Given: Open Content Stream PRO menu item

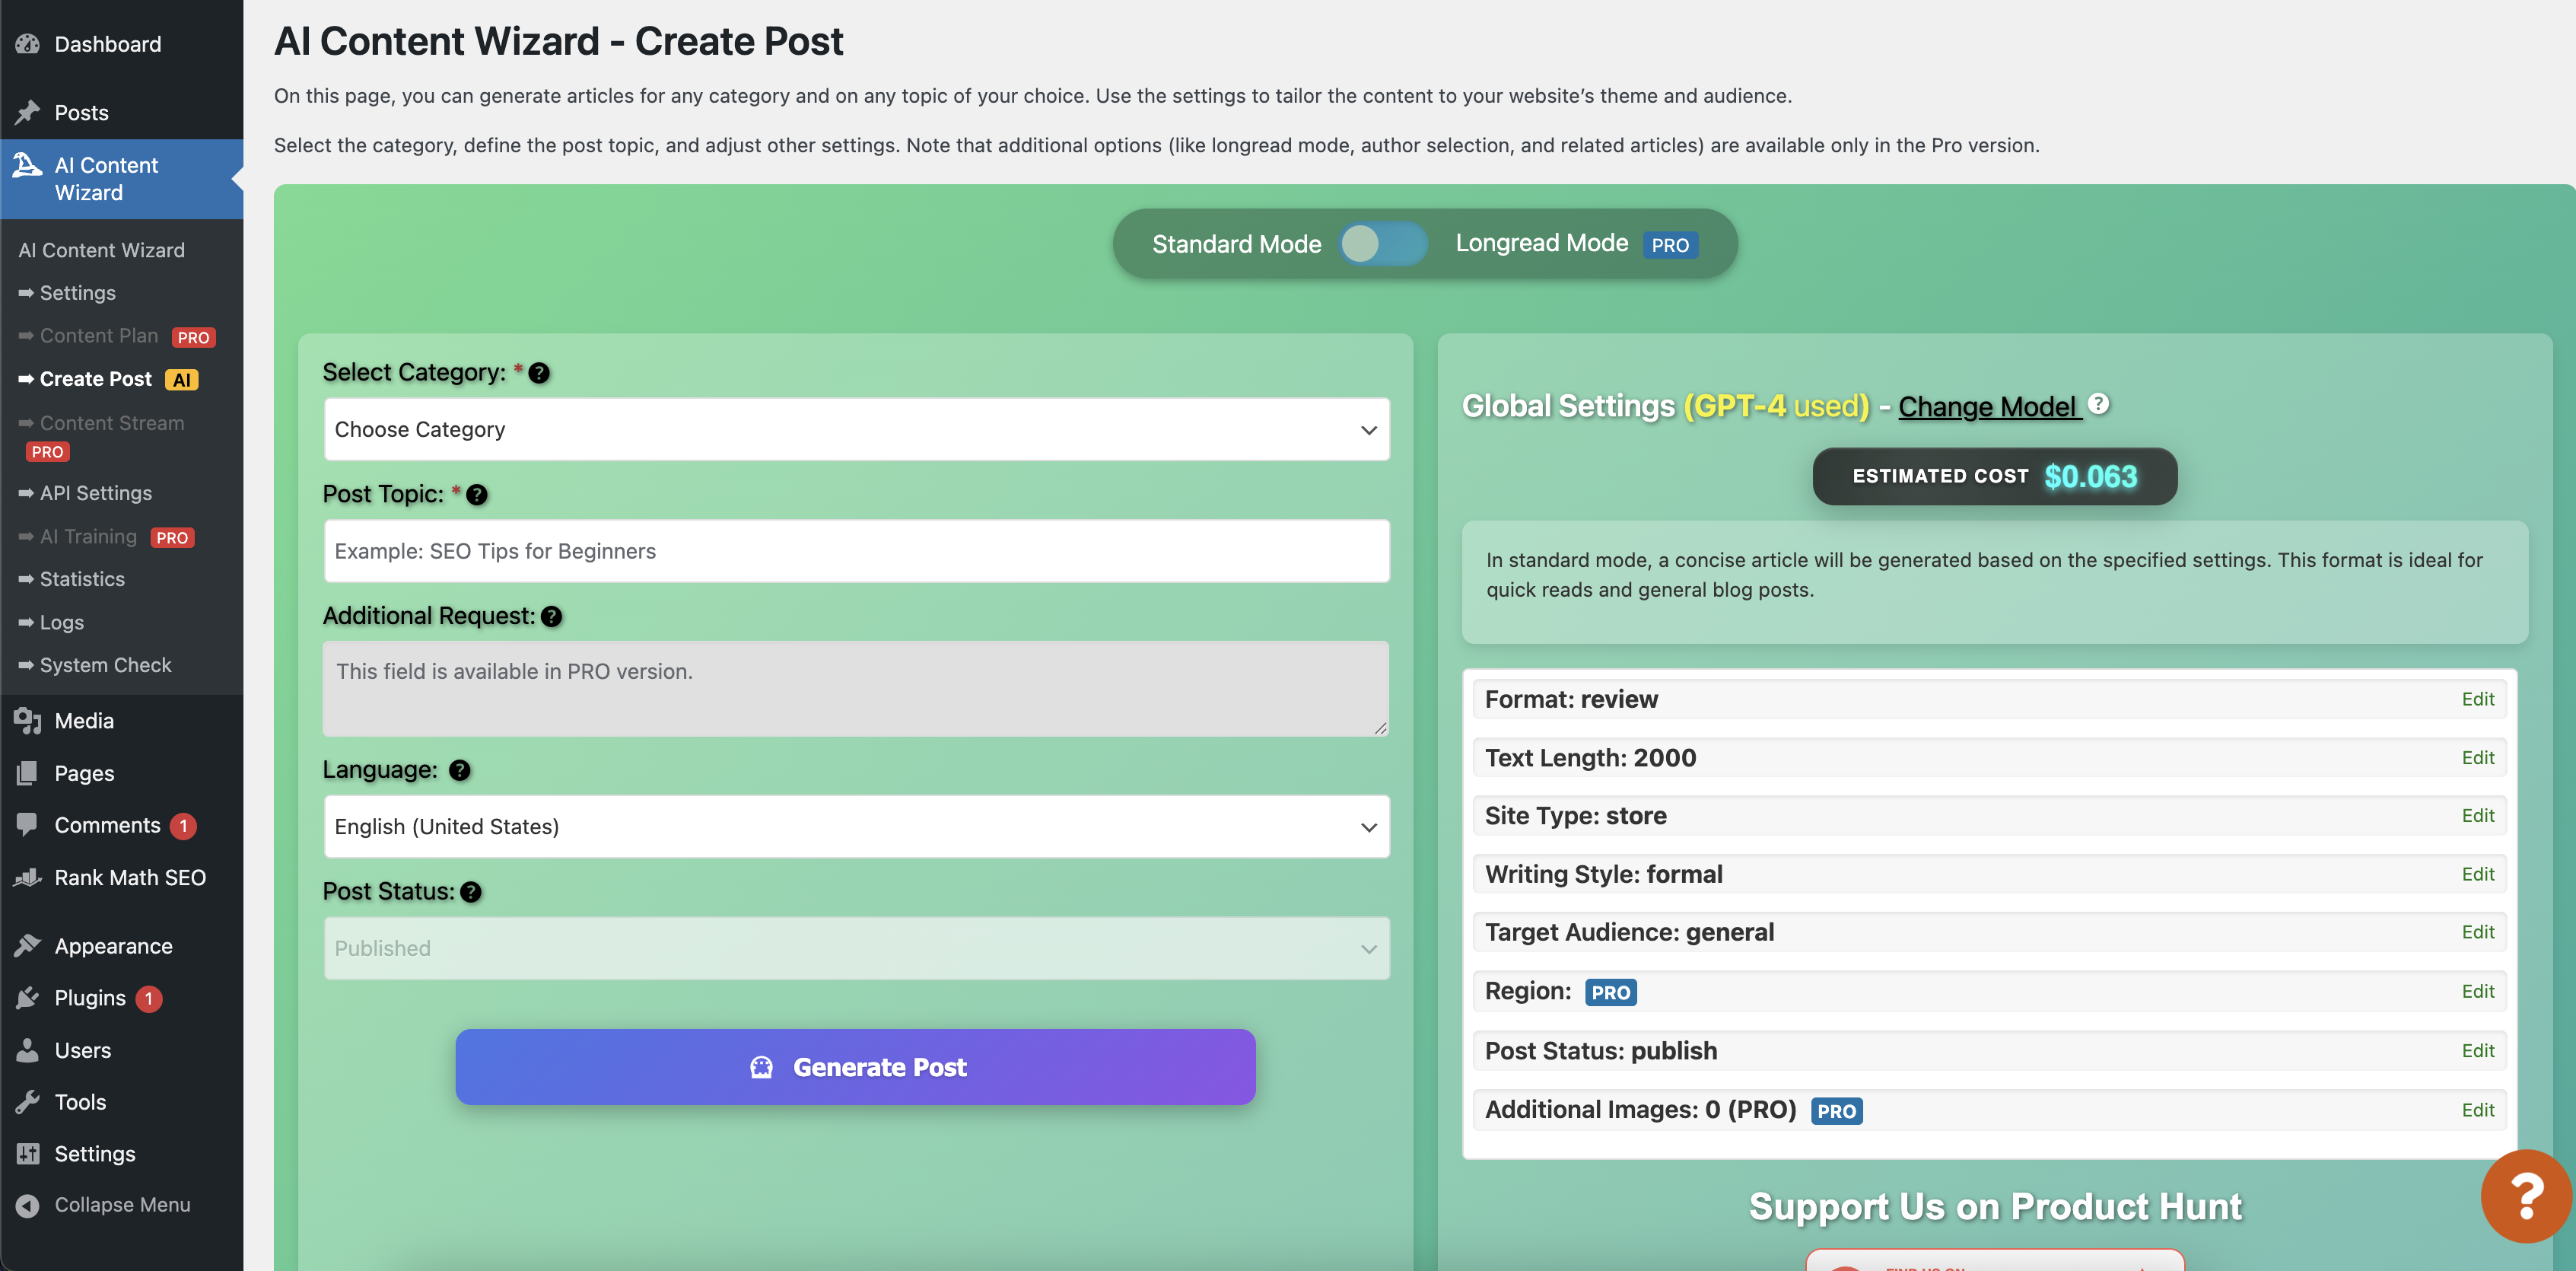Looking at the screenshot, I should 101,437.
